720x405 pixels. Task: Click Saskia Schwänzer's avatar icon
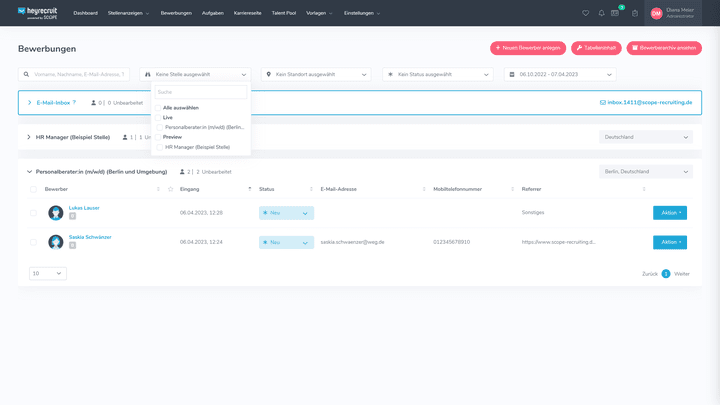tap(56, 242)
